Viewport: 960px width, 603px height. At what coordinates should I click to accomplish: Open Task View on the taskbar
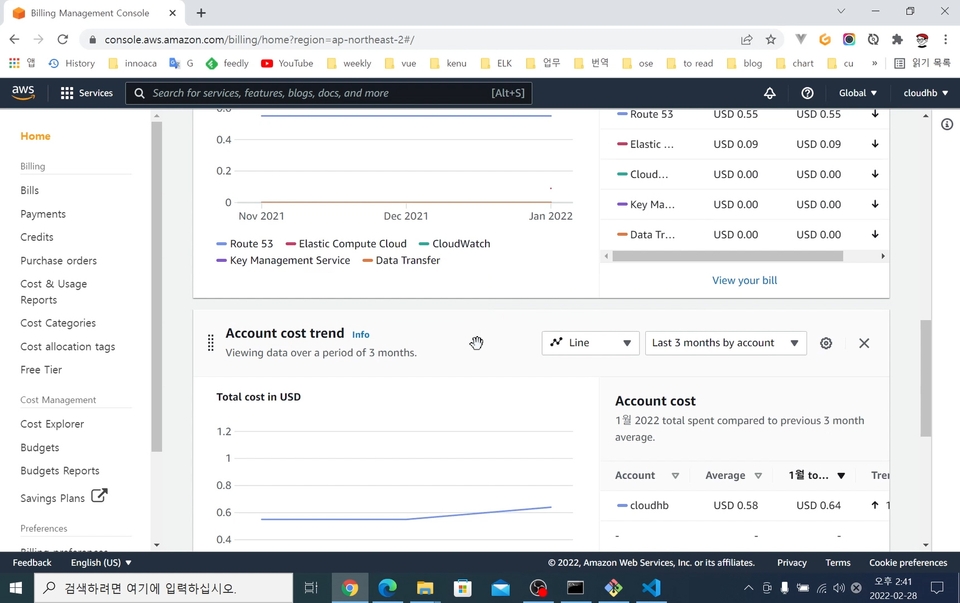[311, 588]
